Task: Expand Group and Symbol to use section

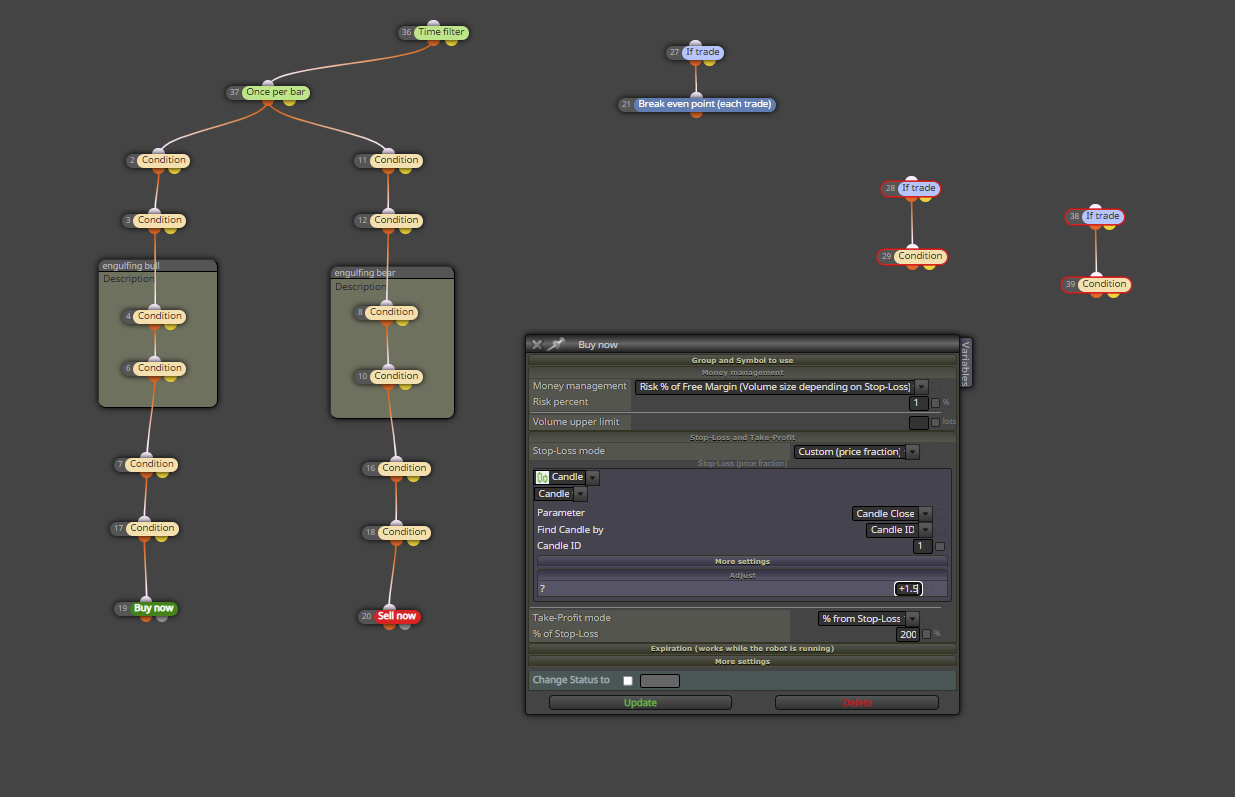Action: (742, 360)
